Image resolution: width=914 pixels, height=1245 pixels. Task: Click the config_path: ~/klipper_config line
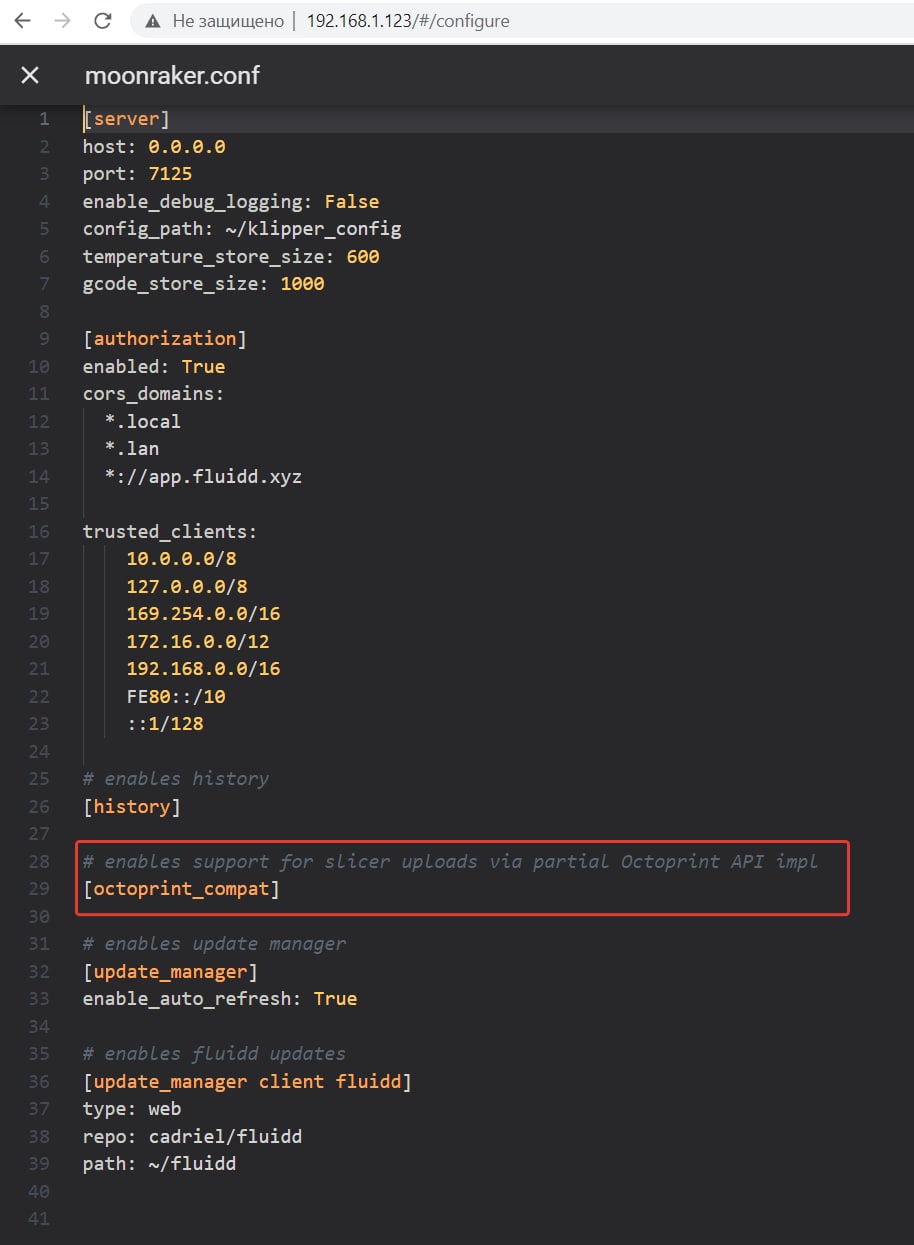coord(242,228)
